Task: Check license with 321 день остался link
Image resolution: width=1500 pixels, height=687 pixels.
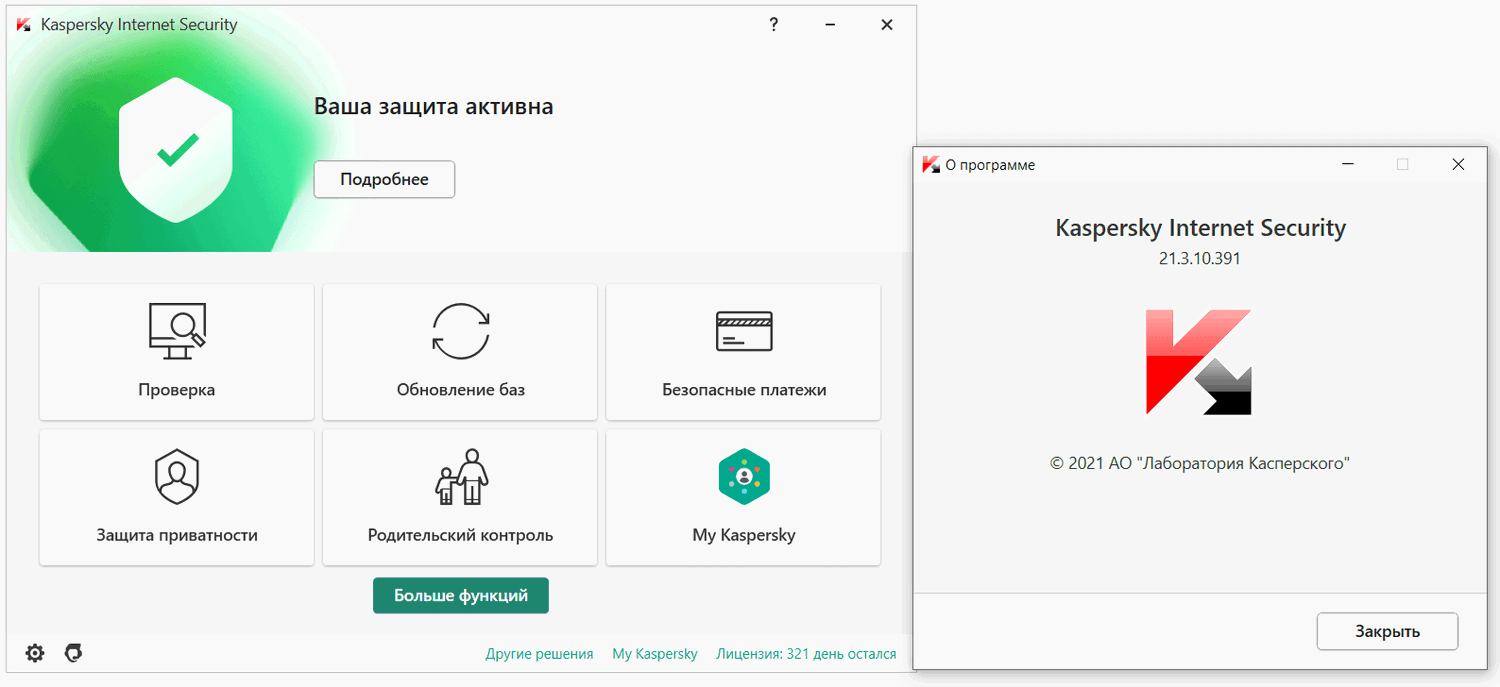Action: pyautogui.click(x=805, y=653)
